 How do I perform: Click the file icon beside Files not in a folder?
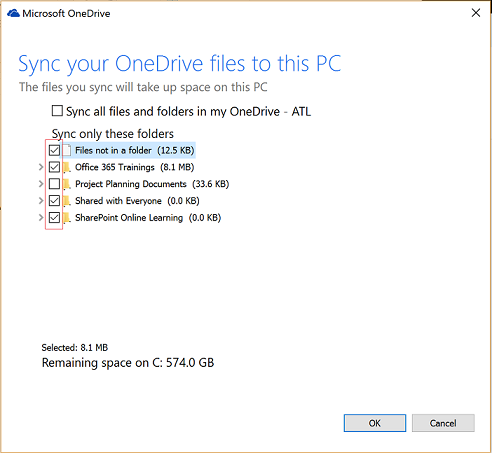coord(67,150)
